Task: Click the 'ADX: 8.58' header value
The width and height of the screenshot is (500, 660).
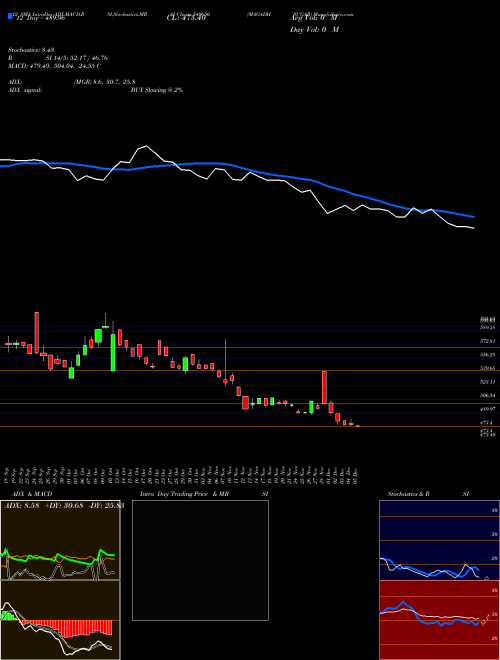Action: tap(21, 506)
